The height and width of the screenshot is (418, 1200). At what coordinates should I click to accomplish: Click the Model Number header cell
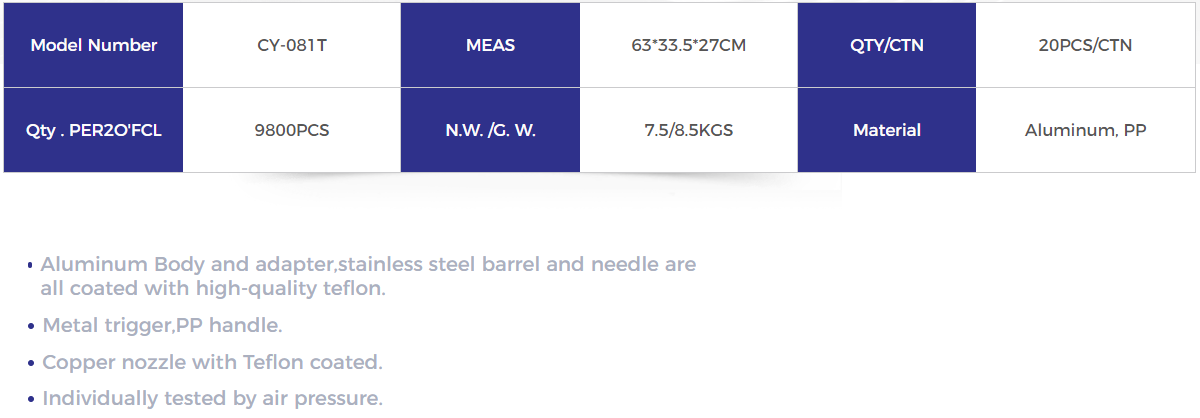tap(94, 45)
